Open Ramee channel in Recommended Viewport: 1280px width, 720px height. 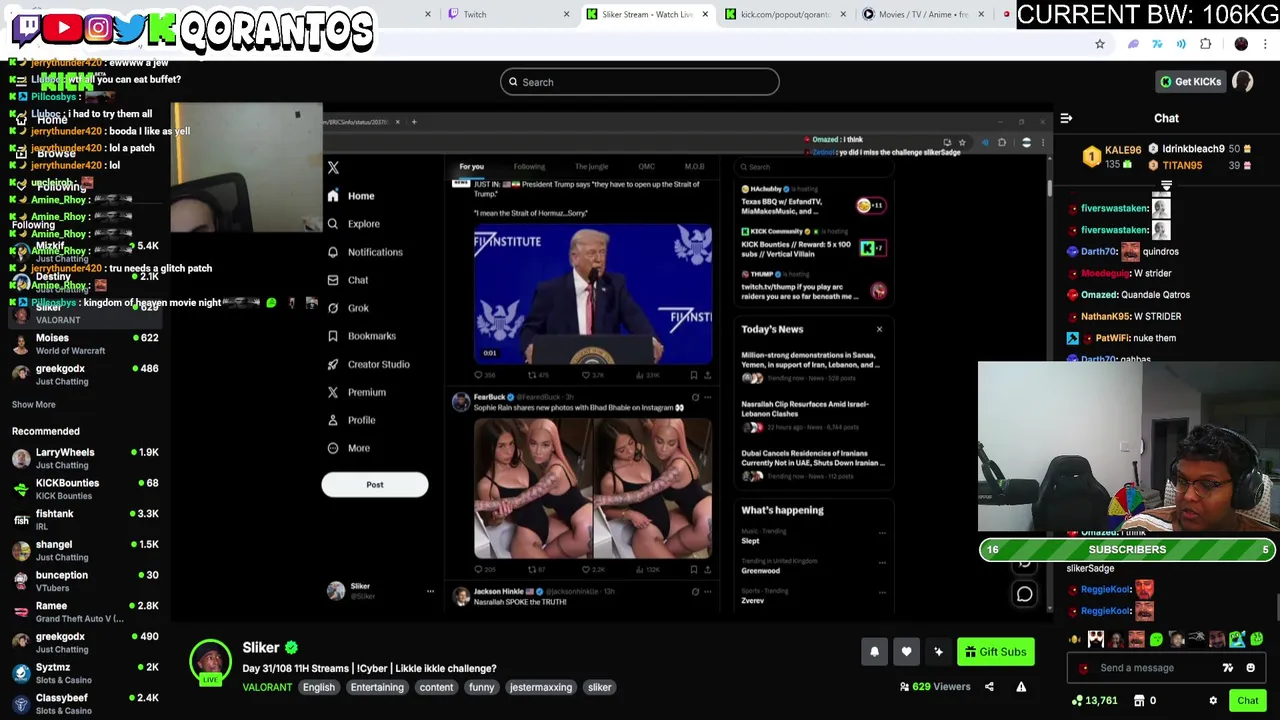coord(85,611)
